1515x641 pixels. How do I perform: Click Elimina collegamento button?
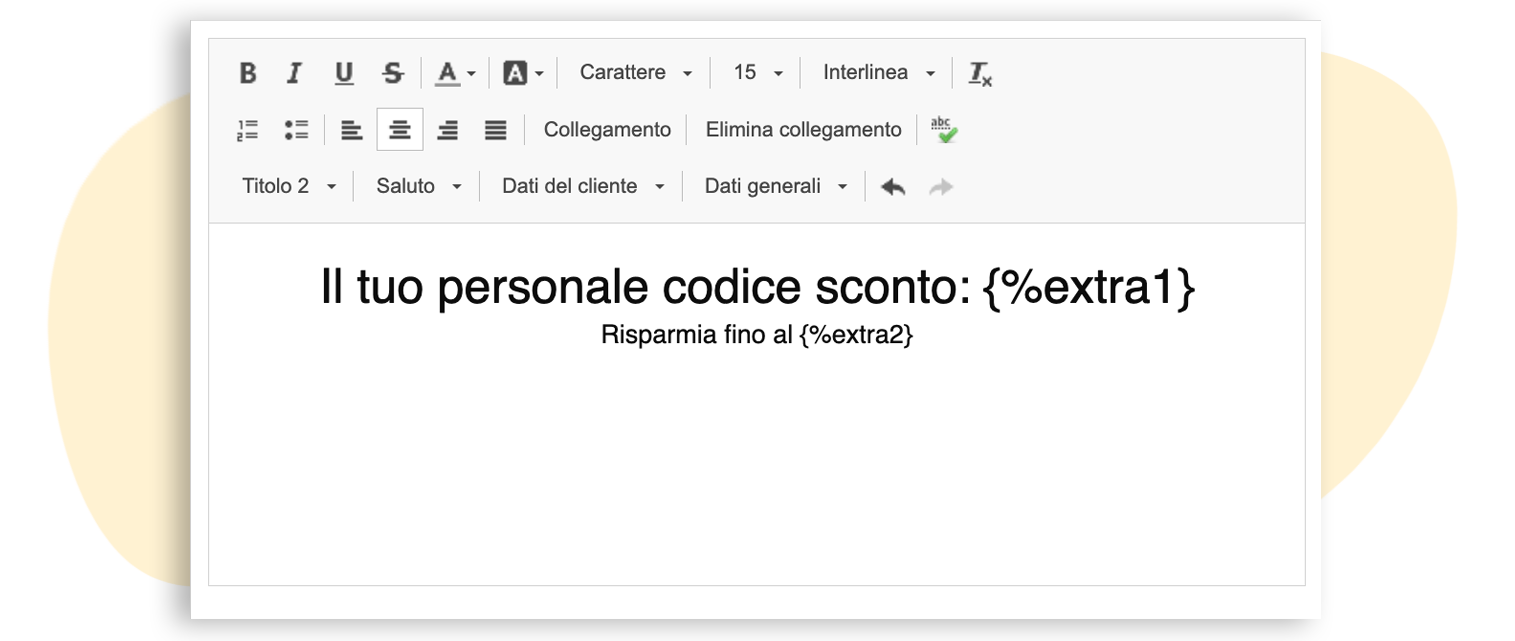803,130
